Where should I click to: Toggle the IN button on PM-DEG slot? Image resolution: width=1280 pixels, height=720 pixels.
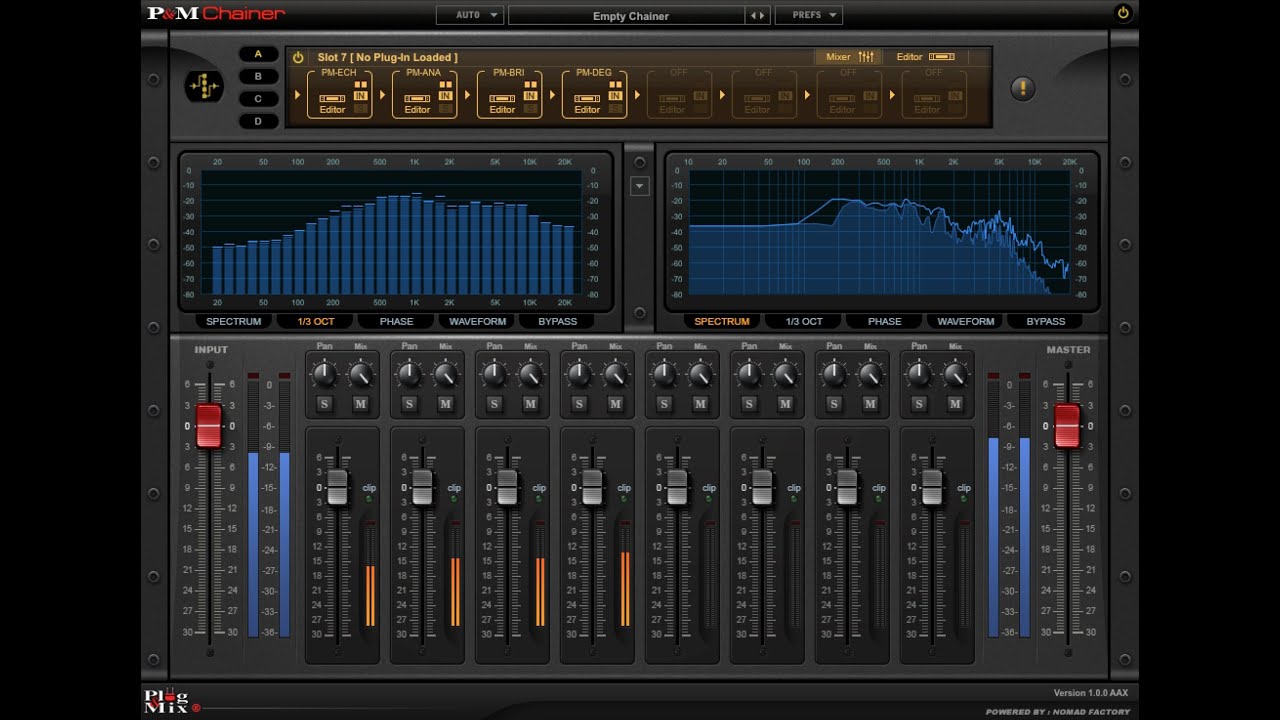(x=615, y=96)
